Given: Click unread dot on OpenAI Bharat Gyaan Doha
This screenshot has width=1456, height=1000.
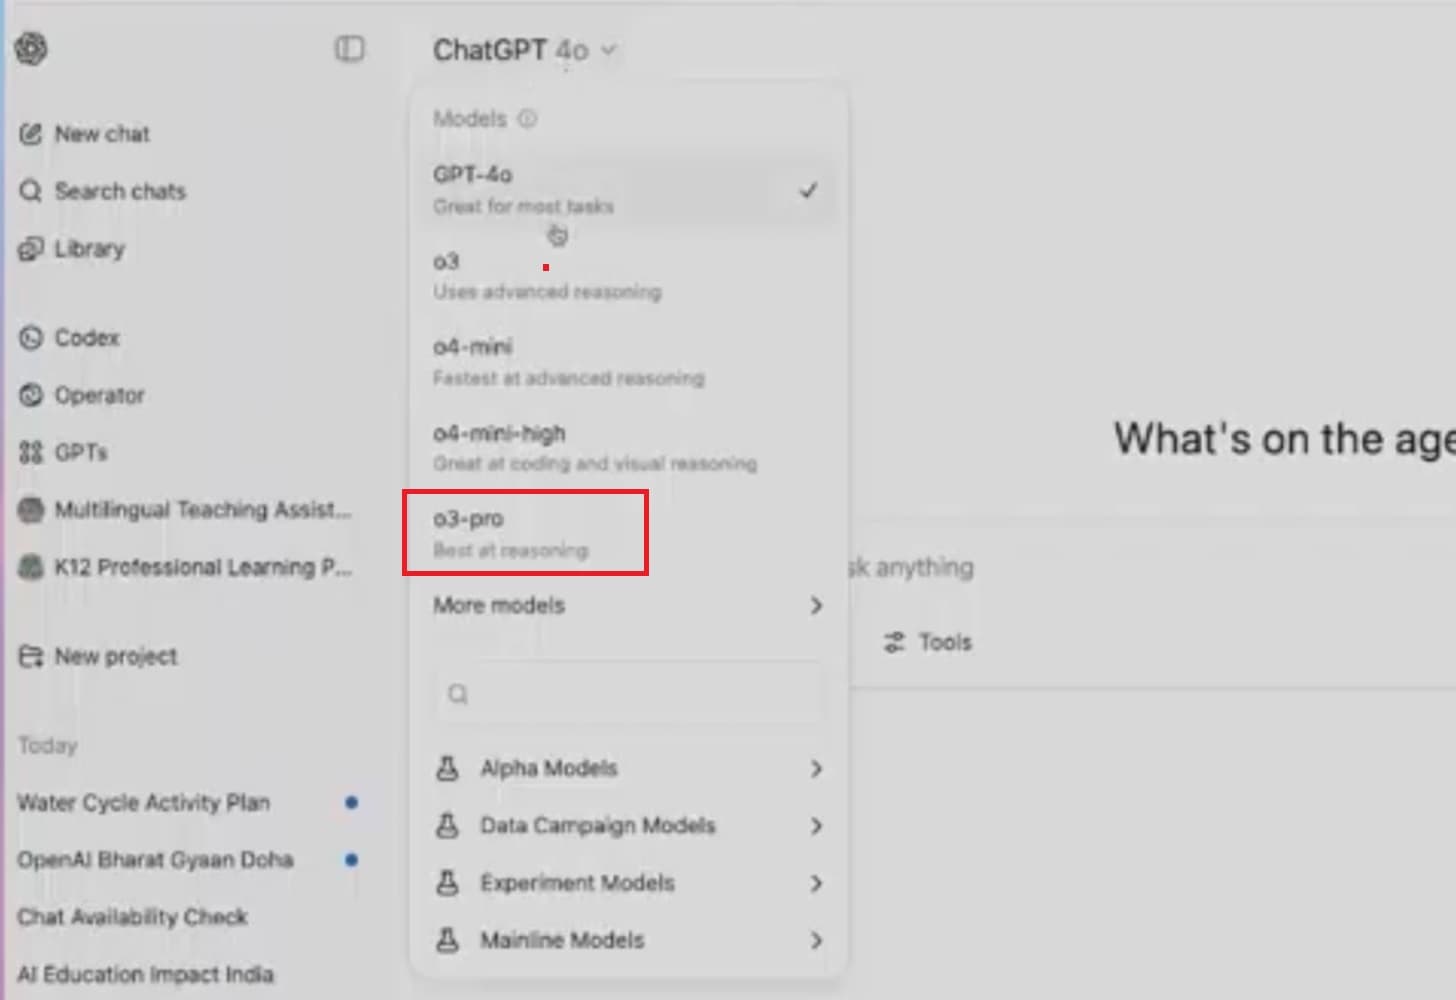Looking at the screenshot, I should 351,859.
